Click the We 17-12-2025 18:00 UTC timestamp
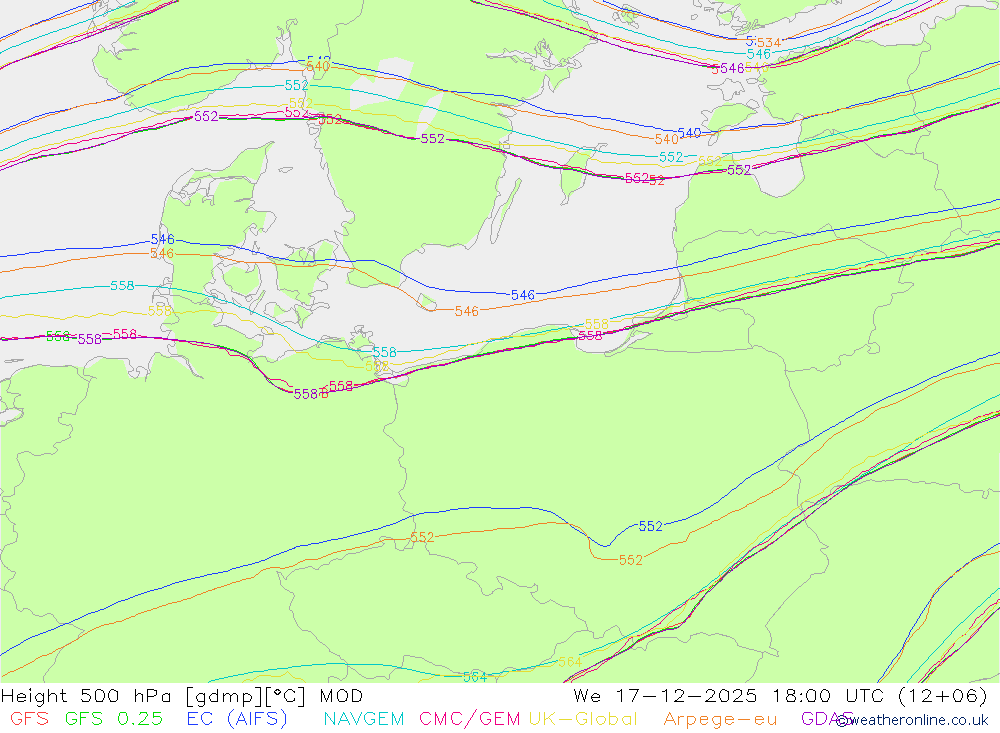The height and width of the screenshot is (733, 1000). [x=780, y=696]
